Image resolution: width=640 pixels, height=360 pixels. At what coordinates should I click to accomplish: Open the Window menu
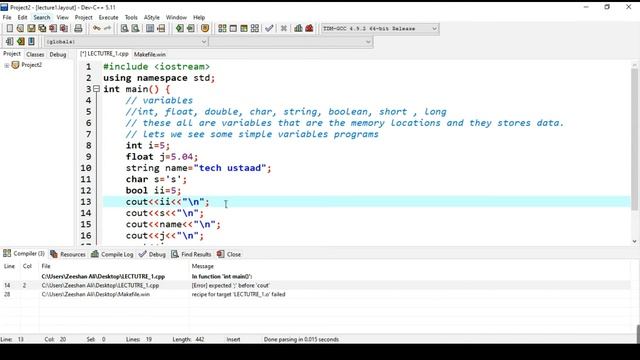click(x=176, y=17)
